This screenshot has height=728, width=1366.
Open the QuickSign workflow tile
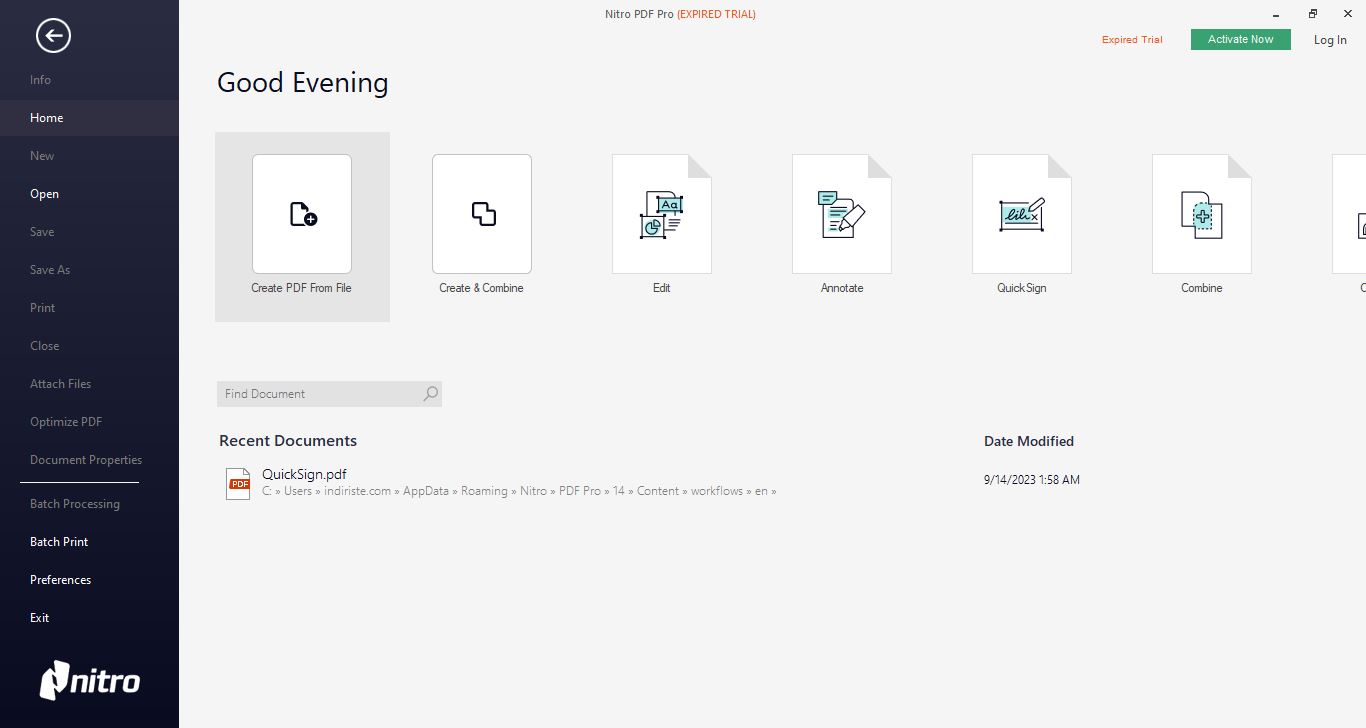tap(1021, 225)
